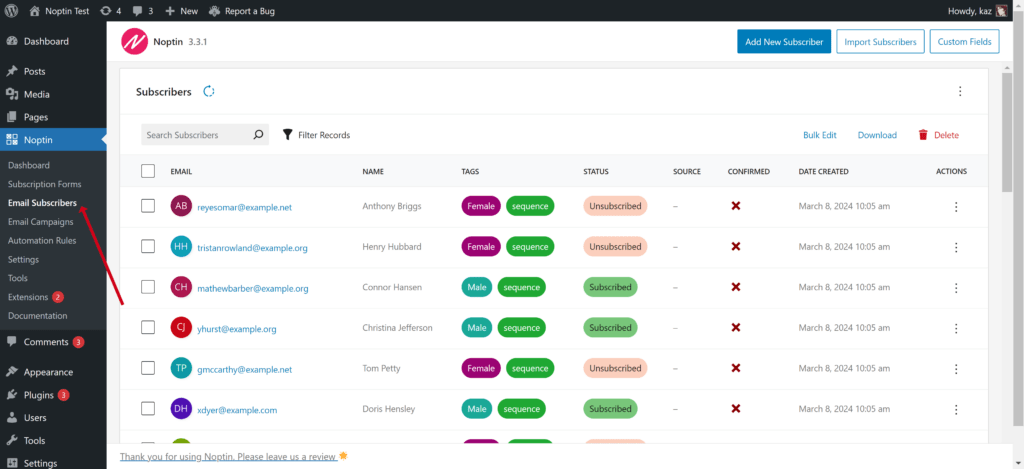This screenshot has height=469, width=1024.
Task: Sort by the DATE CREATED column header
Action: click(x=823, y=172)
